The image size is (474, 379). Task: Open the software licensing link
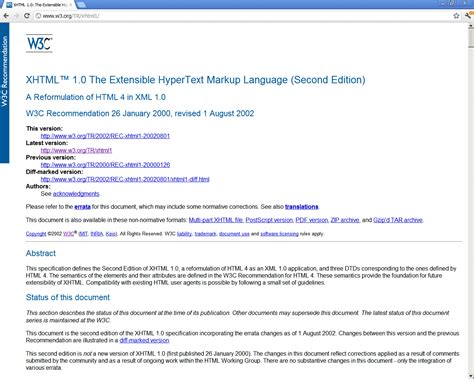tap(279, 234)
